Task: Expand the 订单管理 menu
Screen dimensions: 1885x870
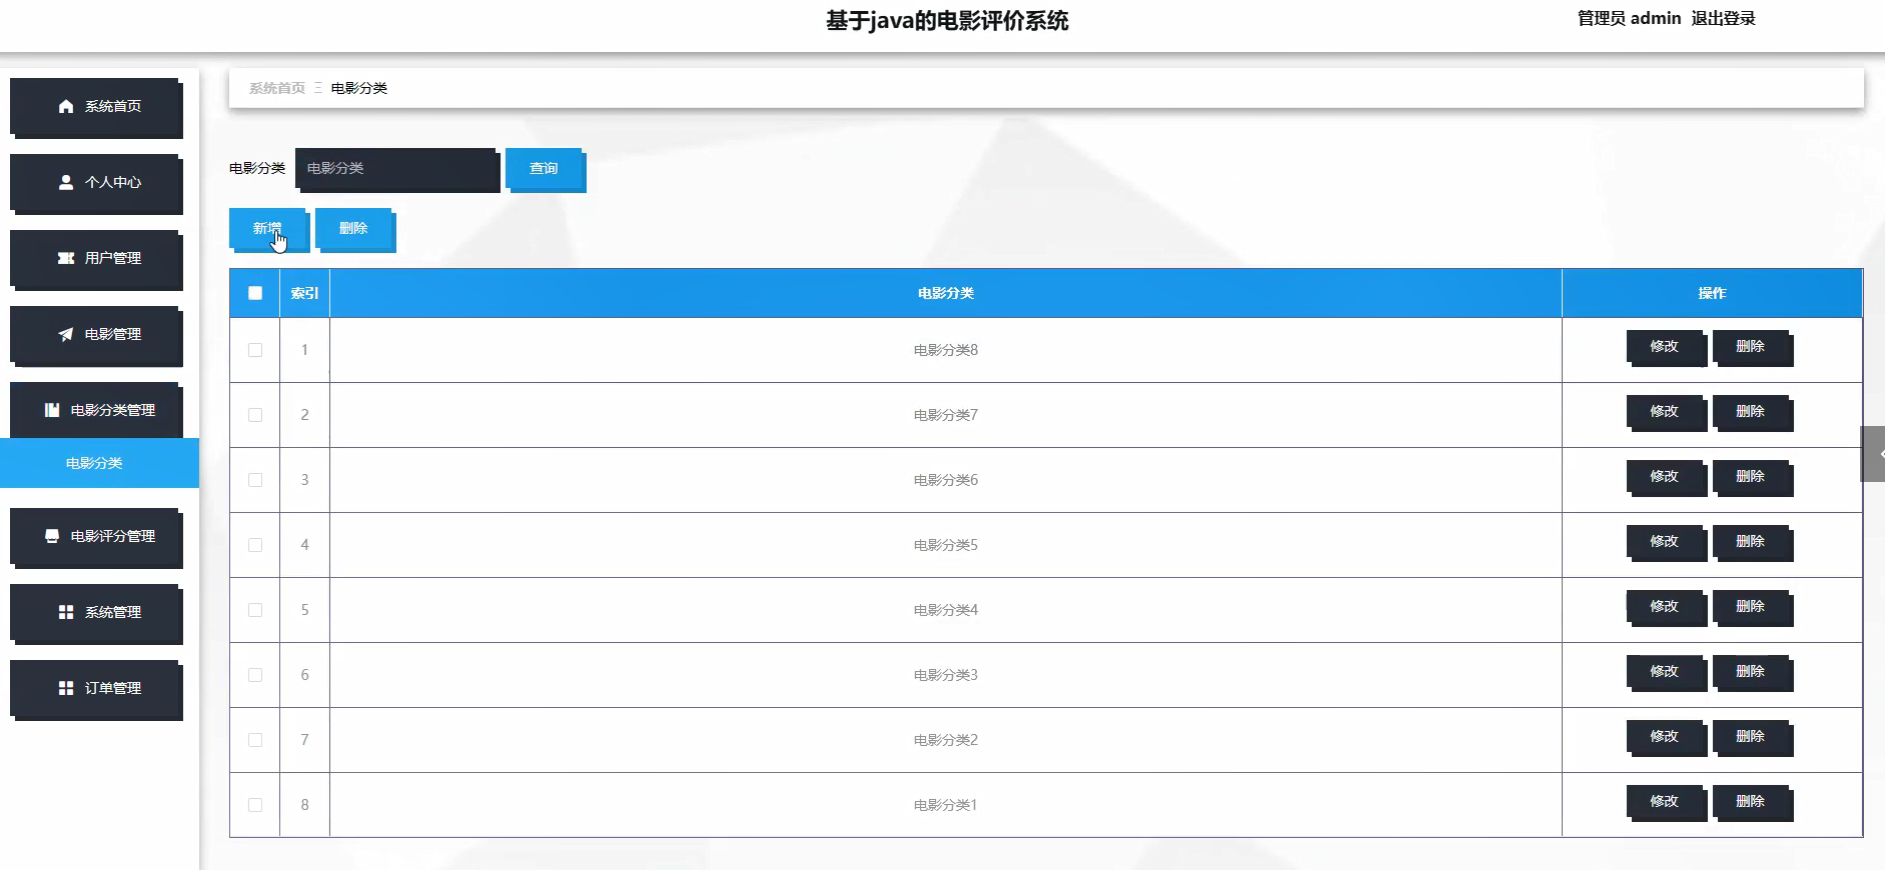Action: pos(96,689)
